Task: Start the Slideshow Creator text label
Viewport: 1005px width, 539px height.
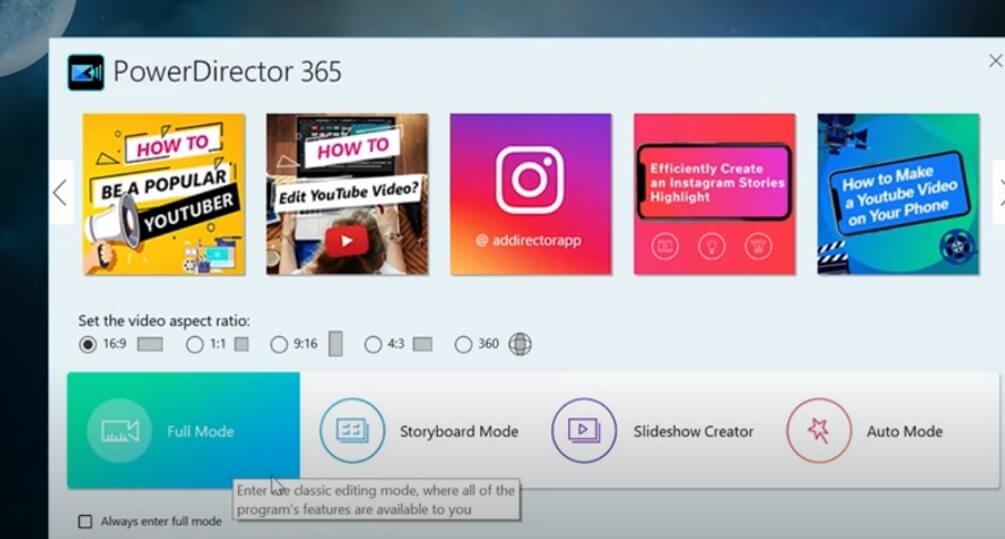Action: [x=694, y=431]
